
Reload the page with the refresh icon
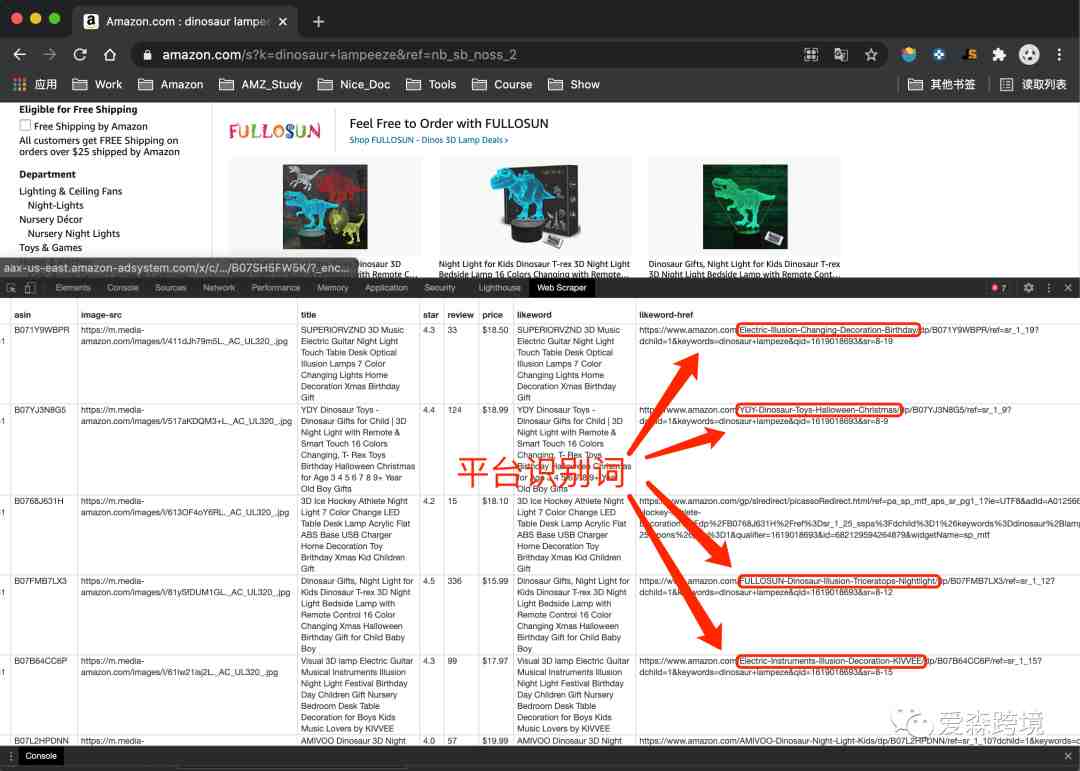(x=80, y=54)
